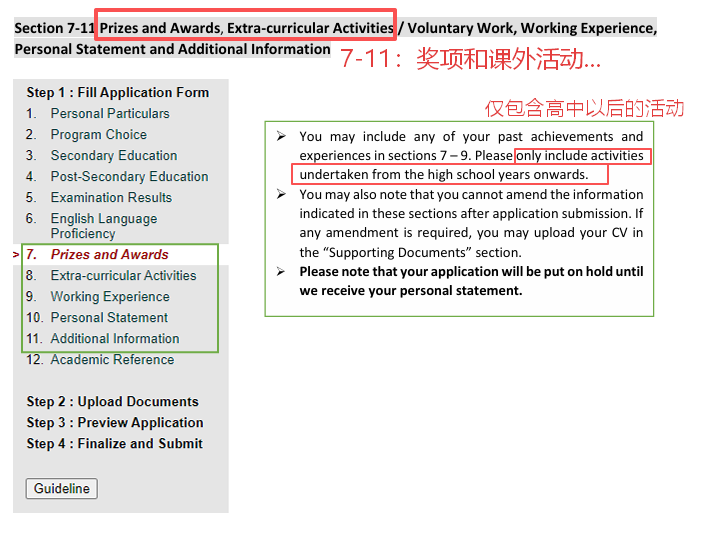Click the bold personal statement notice
This screenshot has width=705, height=533.
click(471, 281)
